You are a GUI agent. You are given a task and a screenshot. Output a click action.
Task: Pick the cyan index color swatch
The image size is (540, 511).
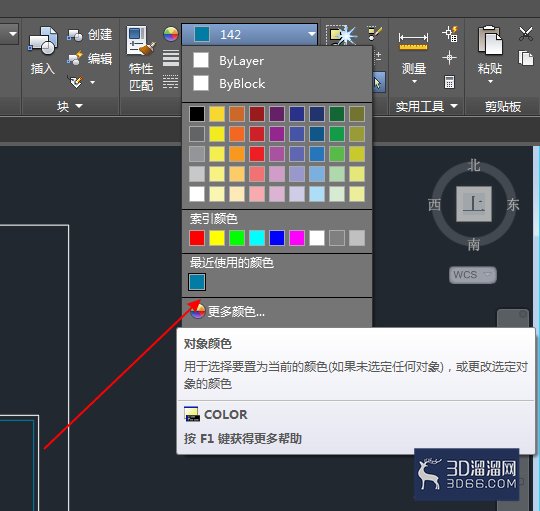pyautogui.click(x=257, y=238)
